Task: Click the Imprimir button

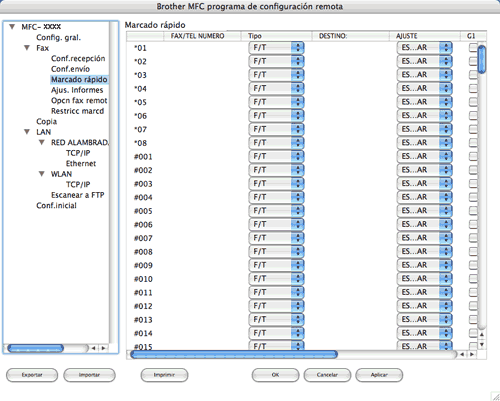Action: (164, 375)
